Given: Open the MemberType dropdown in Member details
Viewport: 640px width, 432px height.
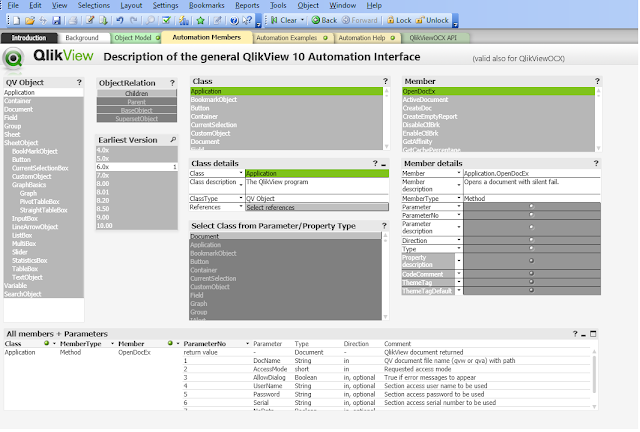Looking at the screenshot, I should click(459, 198).
